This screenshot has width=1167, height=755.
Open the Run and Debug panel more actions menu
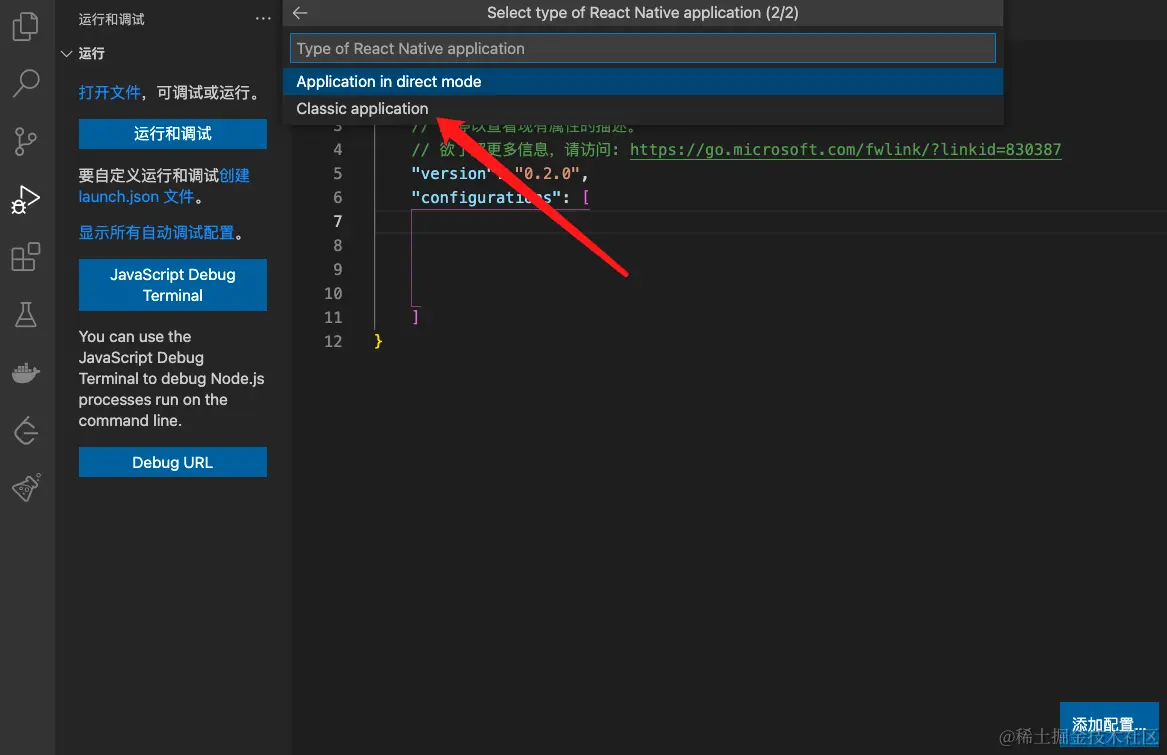pyautogui.click(x=263, y=19)
